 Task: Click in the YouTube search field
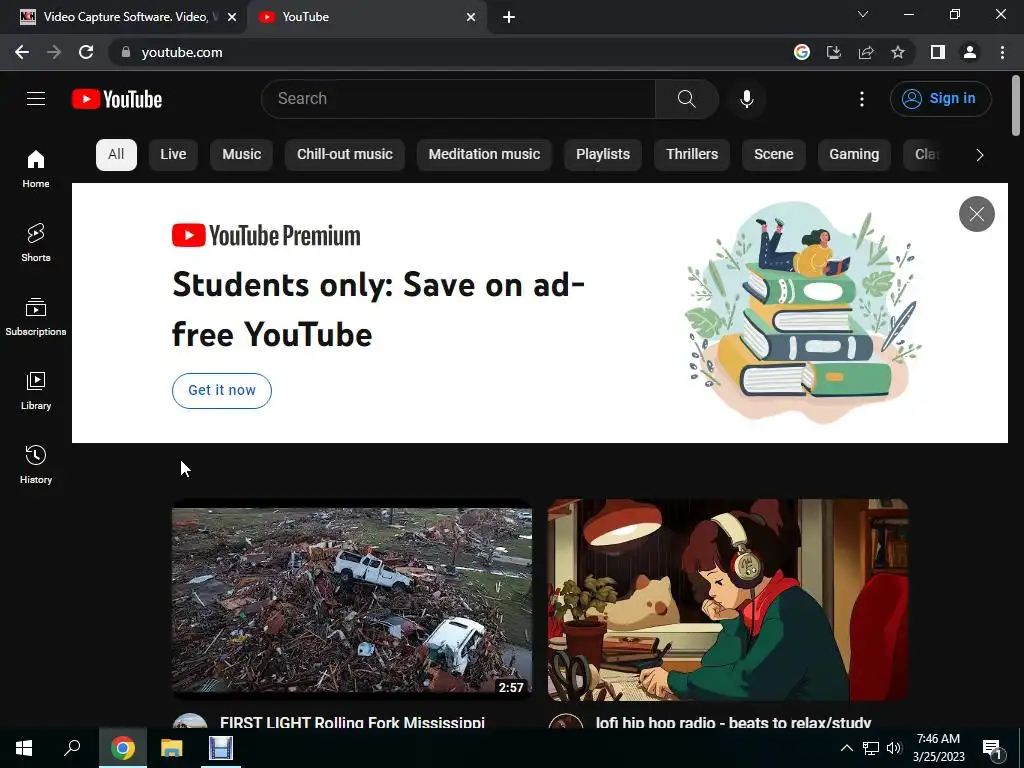pyautogui.click(x=458, y=99)
